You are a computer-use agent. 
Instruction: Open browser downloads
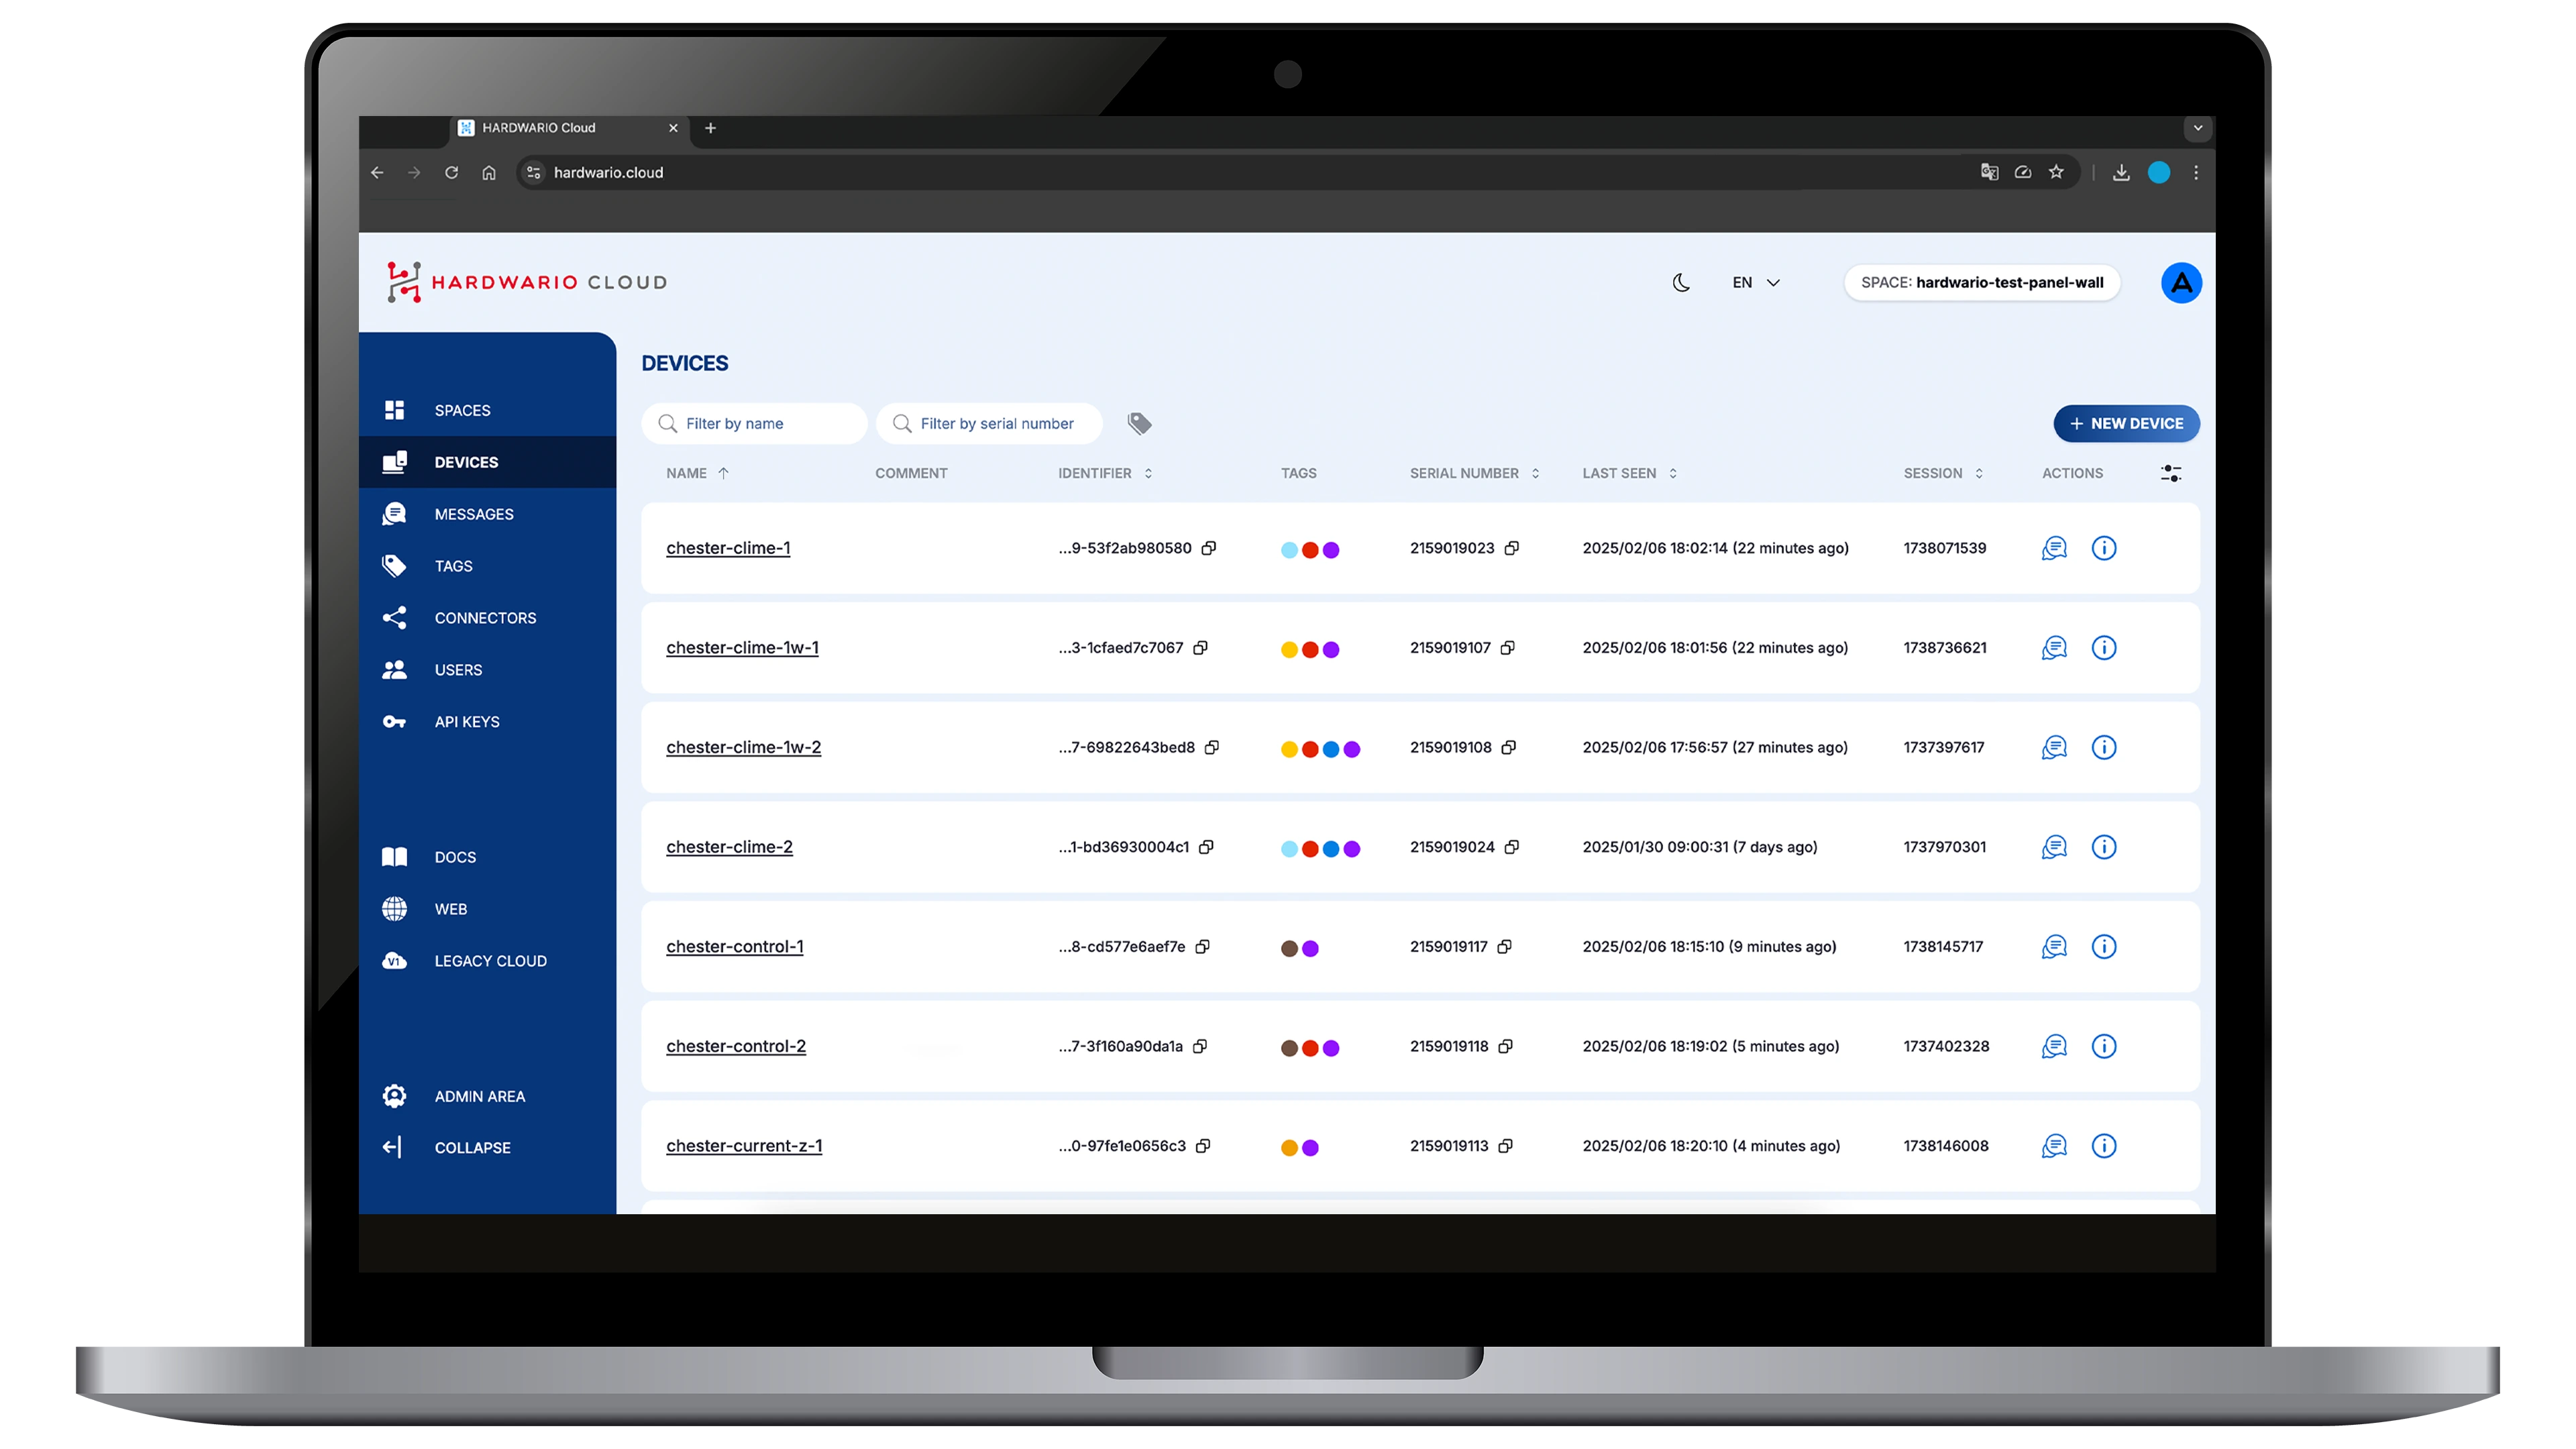(2120, 173)
